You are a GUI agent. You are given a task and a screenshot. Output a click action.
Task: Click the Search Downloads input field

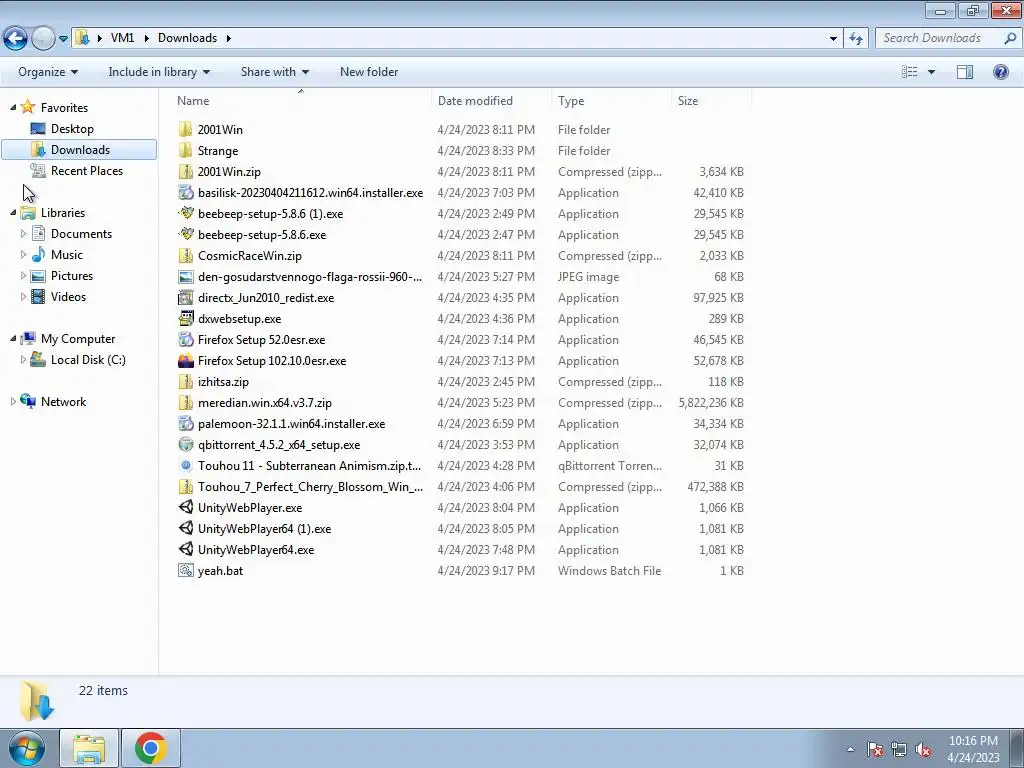[x=939, y=38]
